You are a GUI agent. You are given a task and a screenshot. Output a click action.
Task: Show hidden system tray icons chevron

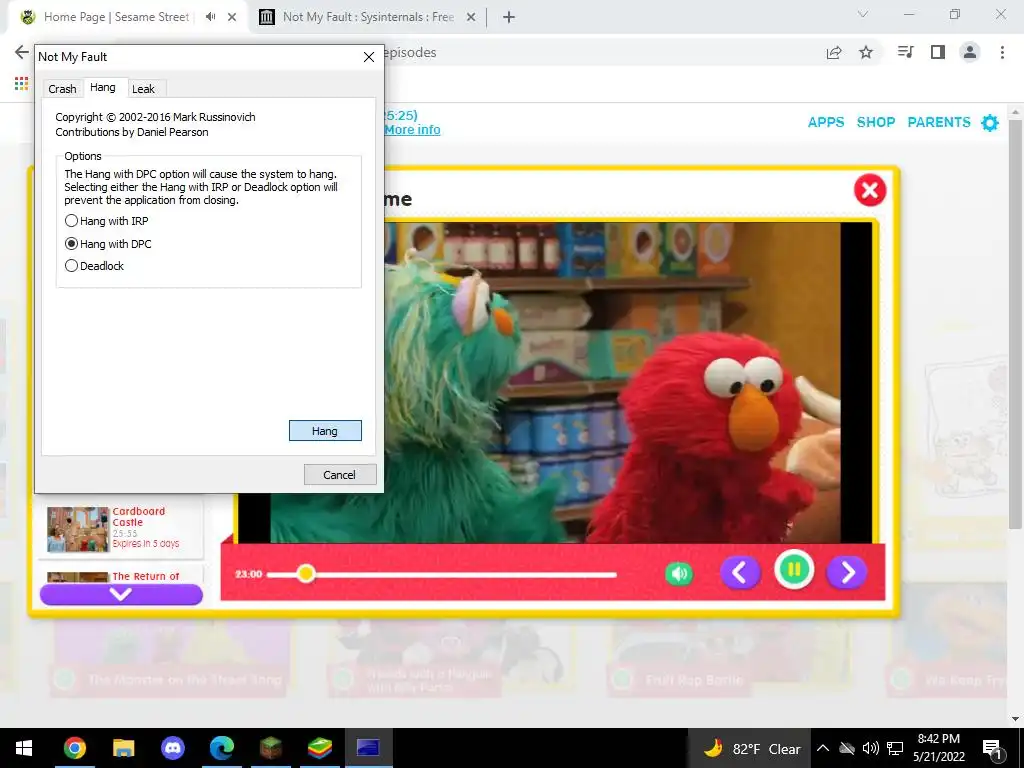(823, 748)
